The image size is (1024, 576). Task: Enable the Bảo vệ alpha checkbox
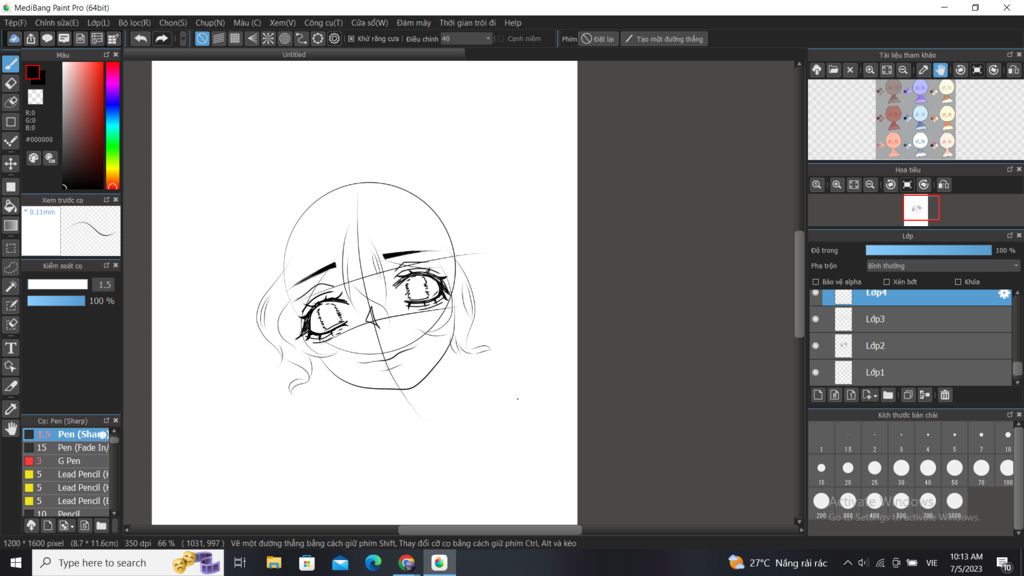tap(816, 282)
